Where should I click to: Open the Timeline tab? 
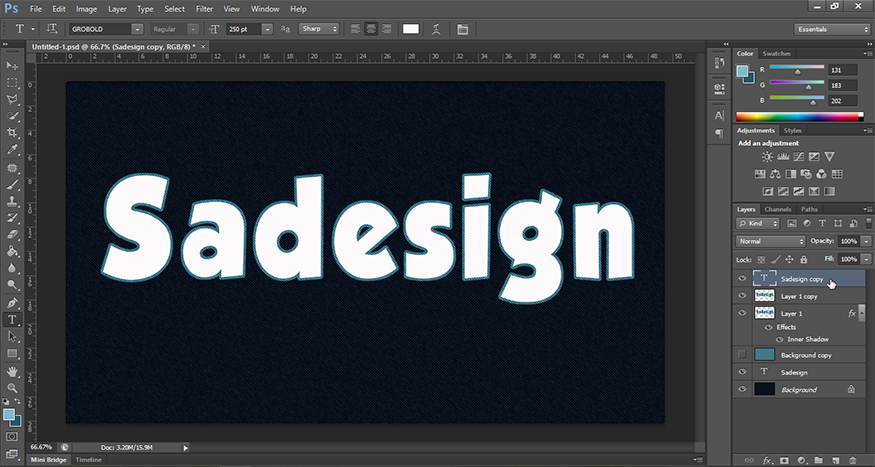(x=89, y=460)
